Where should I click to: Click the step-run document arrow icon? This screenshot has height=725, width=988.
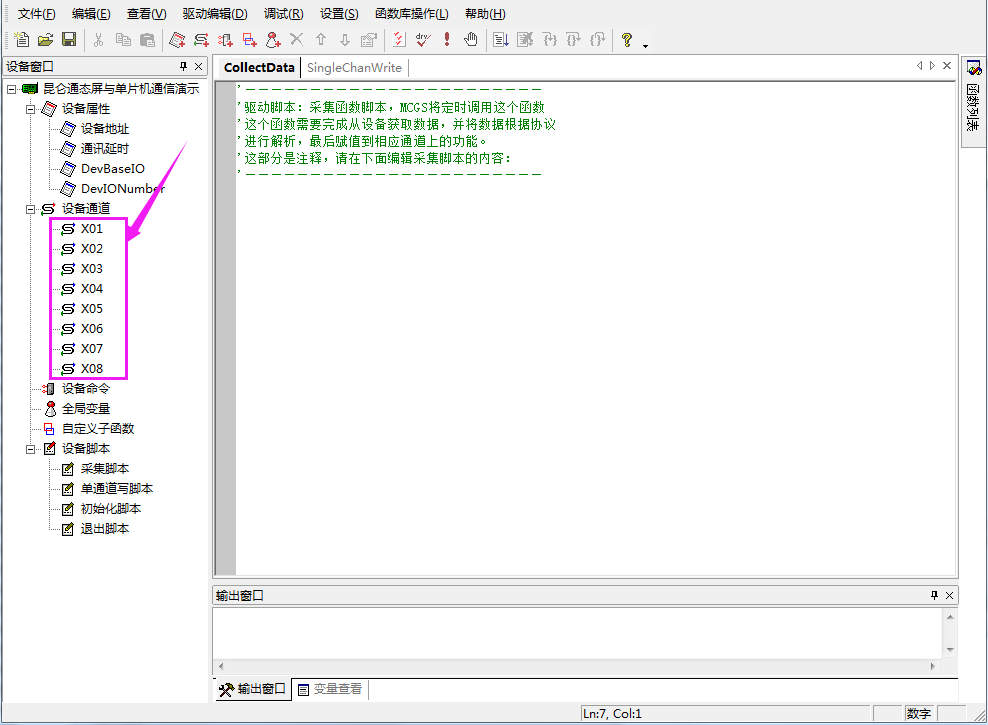pyautogui.click(x=501, y=40)
